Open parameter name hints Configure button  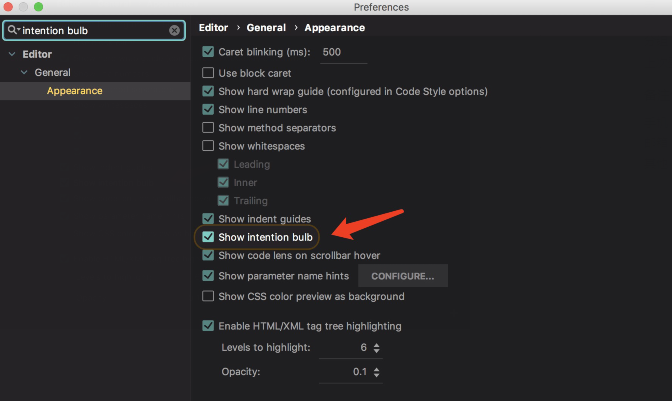point(402,276)
